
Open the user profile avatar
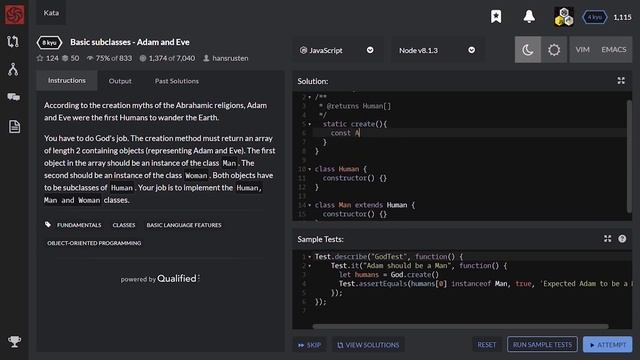pos(564,17)
